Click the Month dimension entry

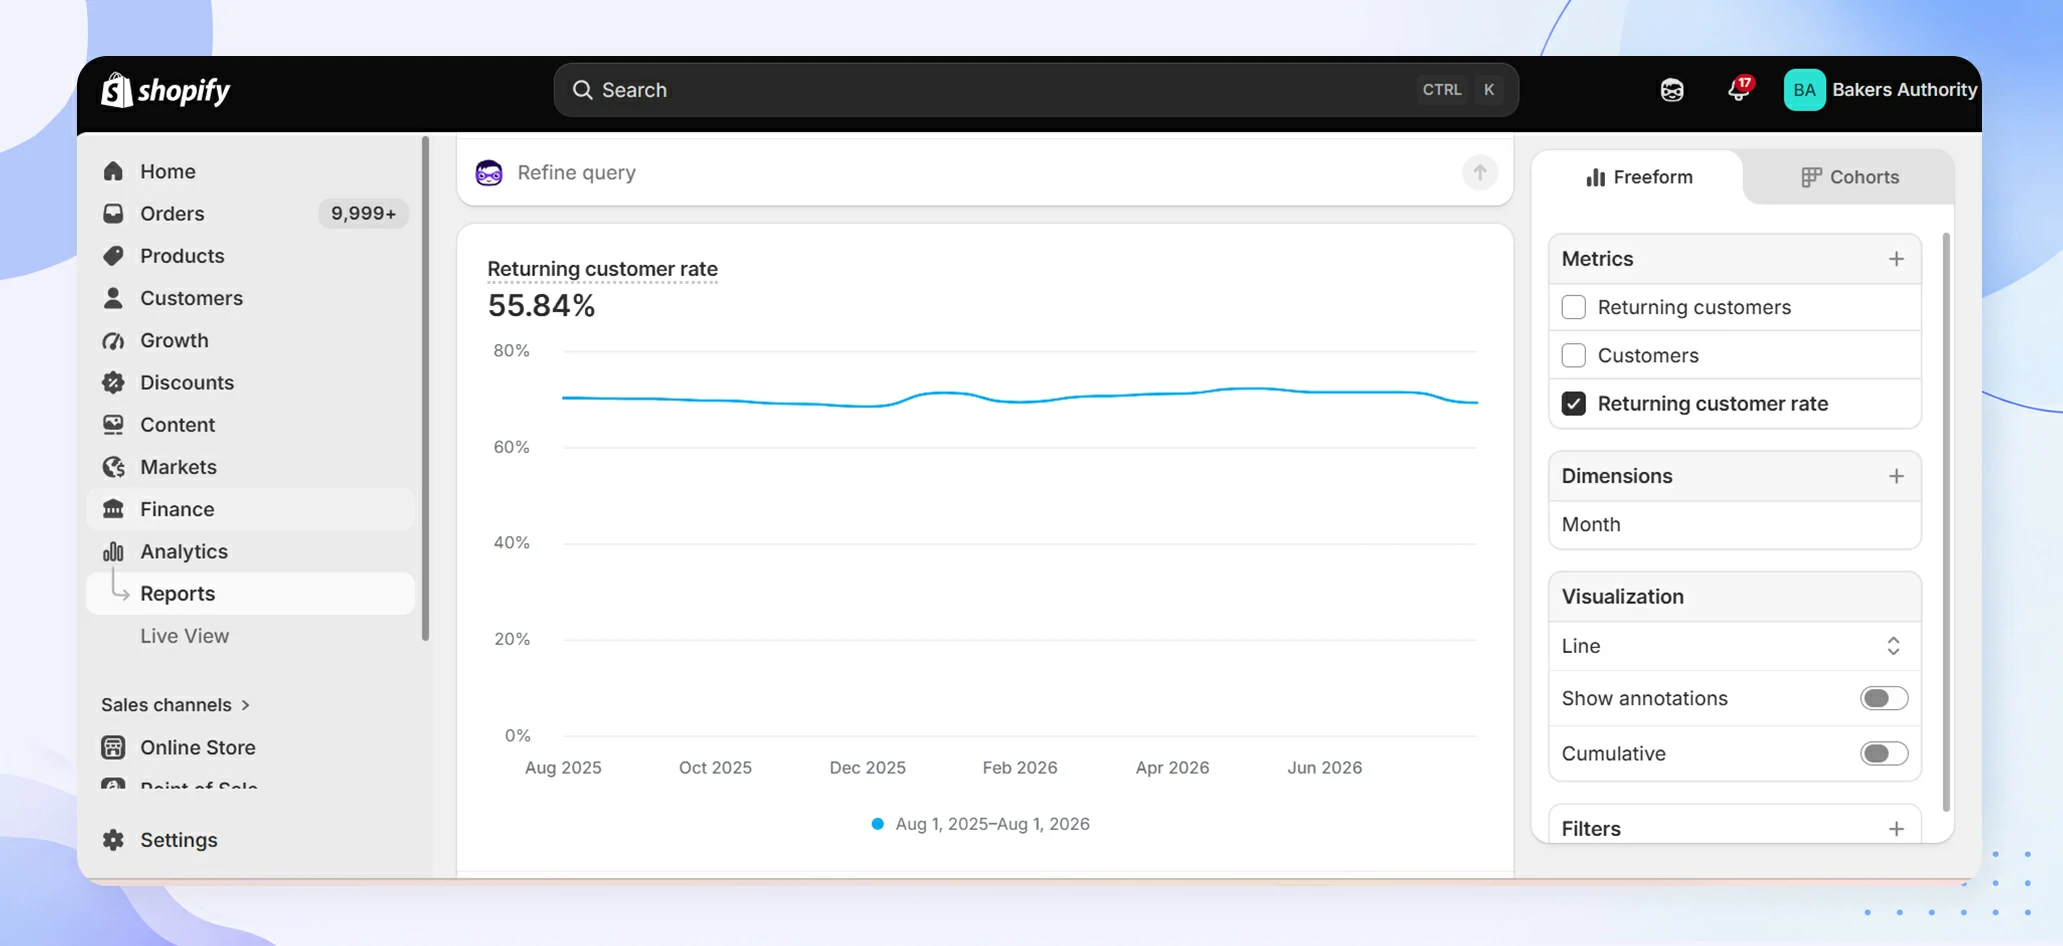pos(1734,524)
